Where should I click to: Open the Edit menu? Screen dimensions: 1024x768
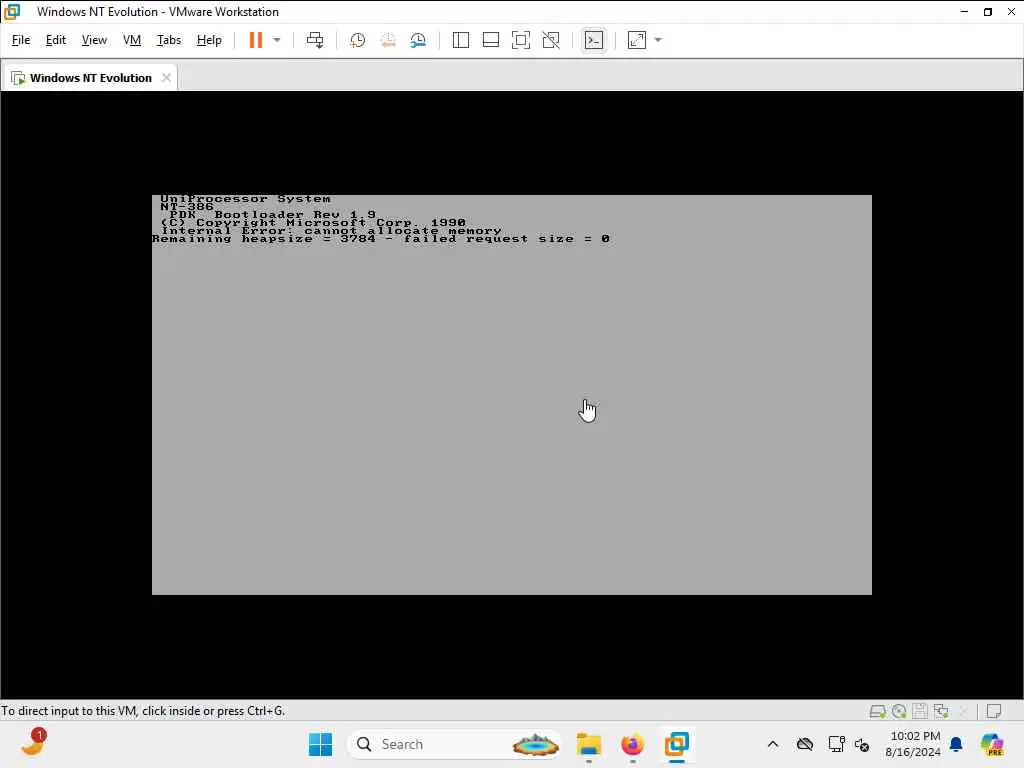[x=56, y=40]
